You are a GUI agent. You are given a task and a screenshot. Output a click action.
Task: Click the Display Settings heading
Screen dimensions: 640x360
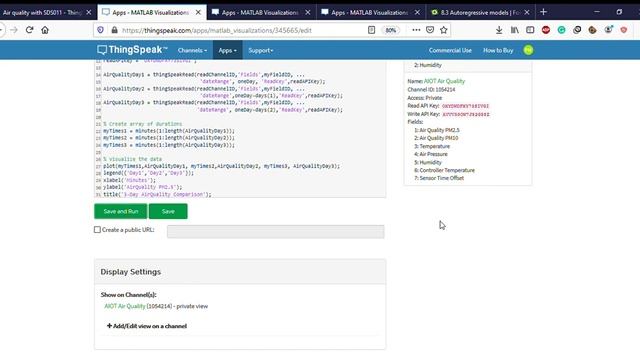click(x=131, y=272)
